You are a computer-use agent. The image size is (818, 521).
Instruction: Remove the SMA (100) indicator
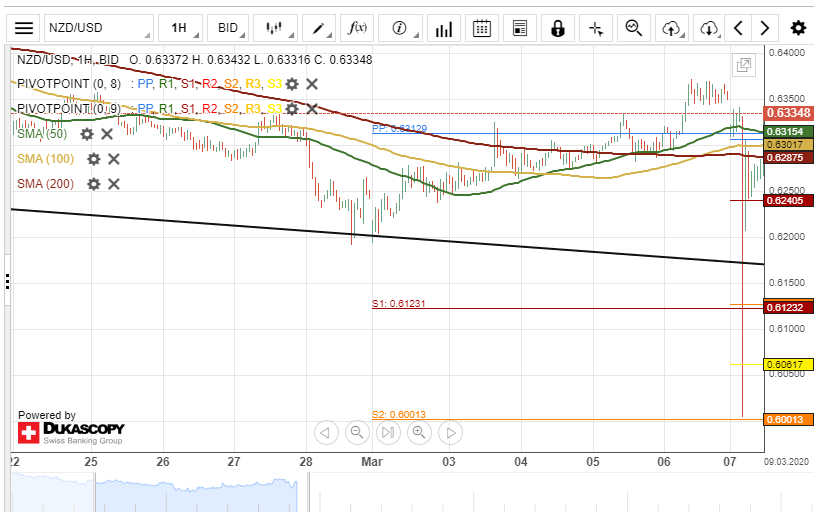114,159
